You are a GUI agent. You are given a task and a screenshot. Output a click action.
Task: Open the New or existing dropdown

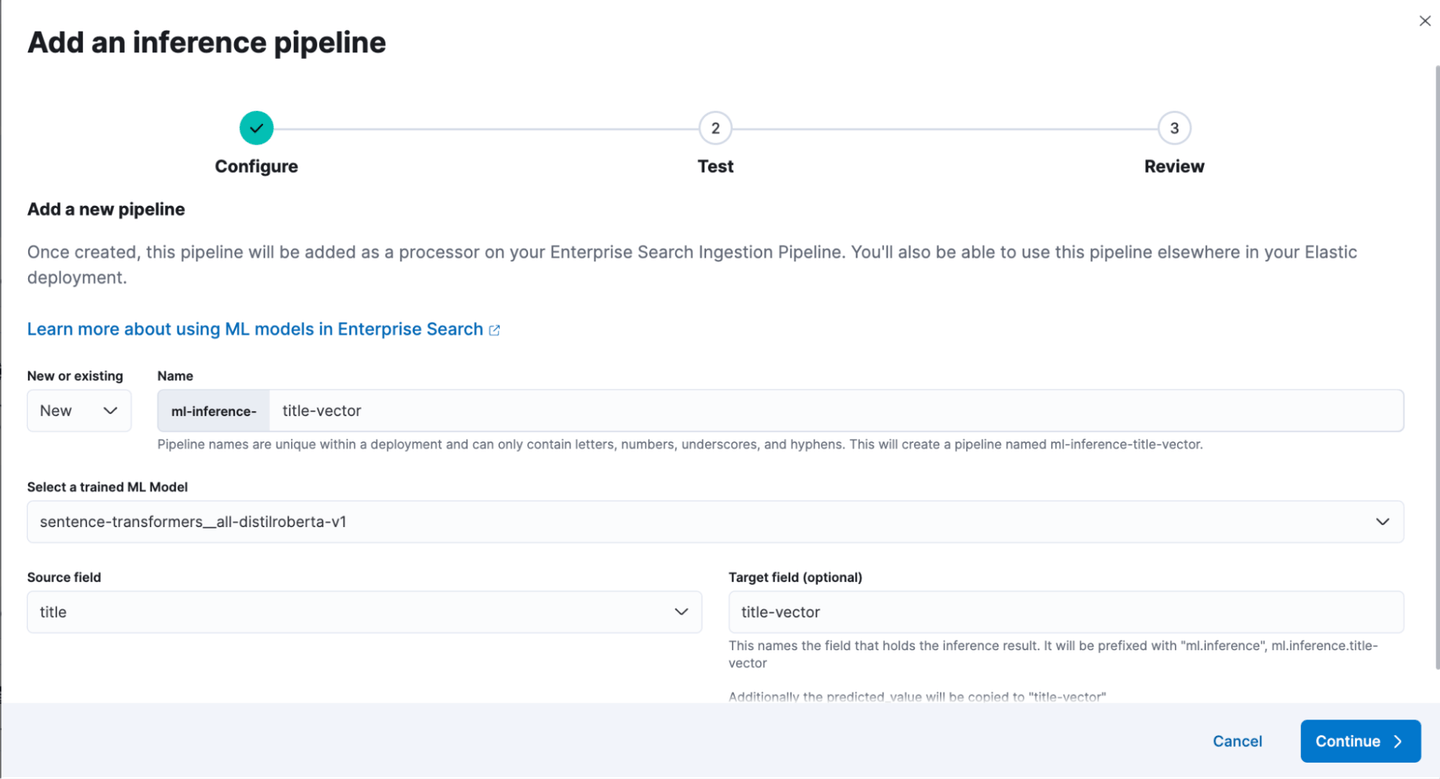coord(79,410)
